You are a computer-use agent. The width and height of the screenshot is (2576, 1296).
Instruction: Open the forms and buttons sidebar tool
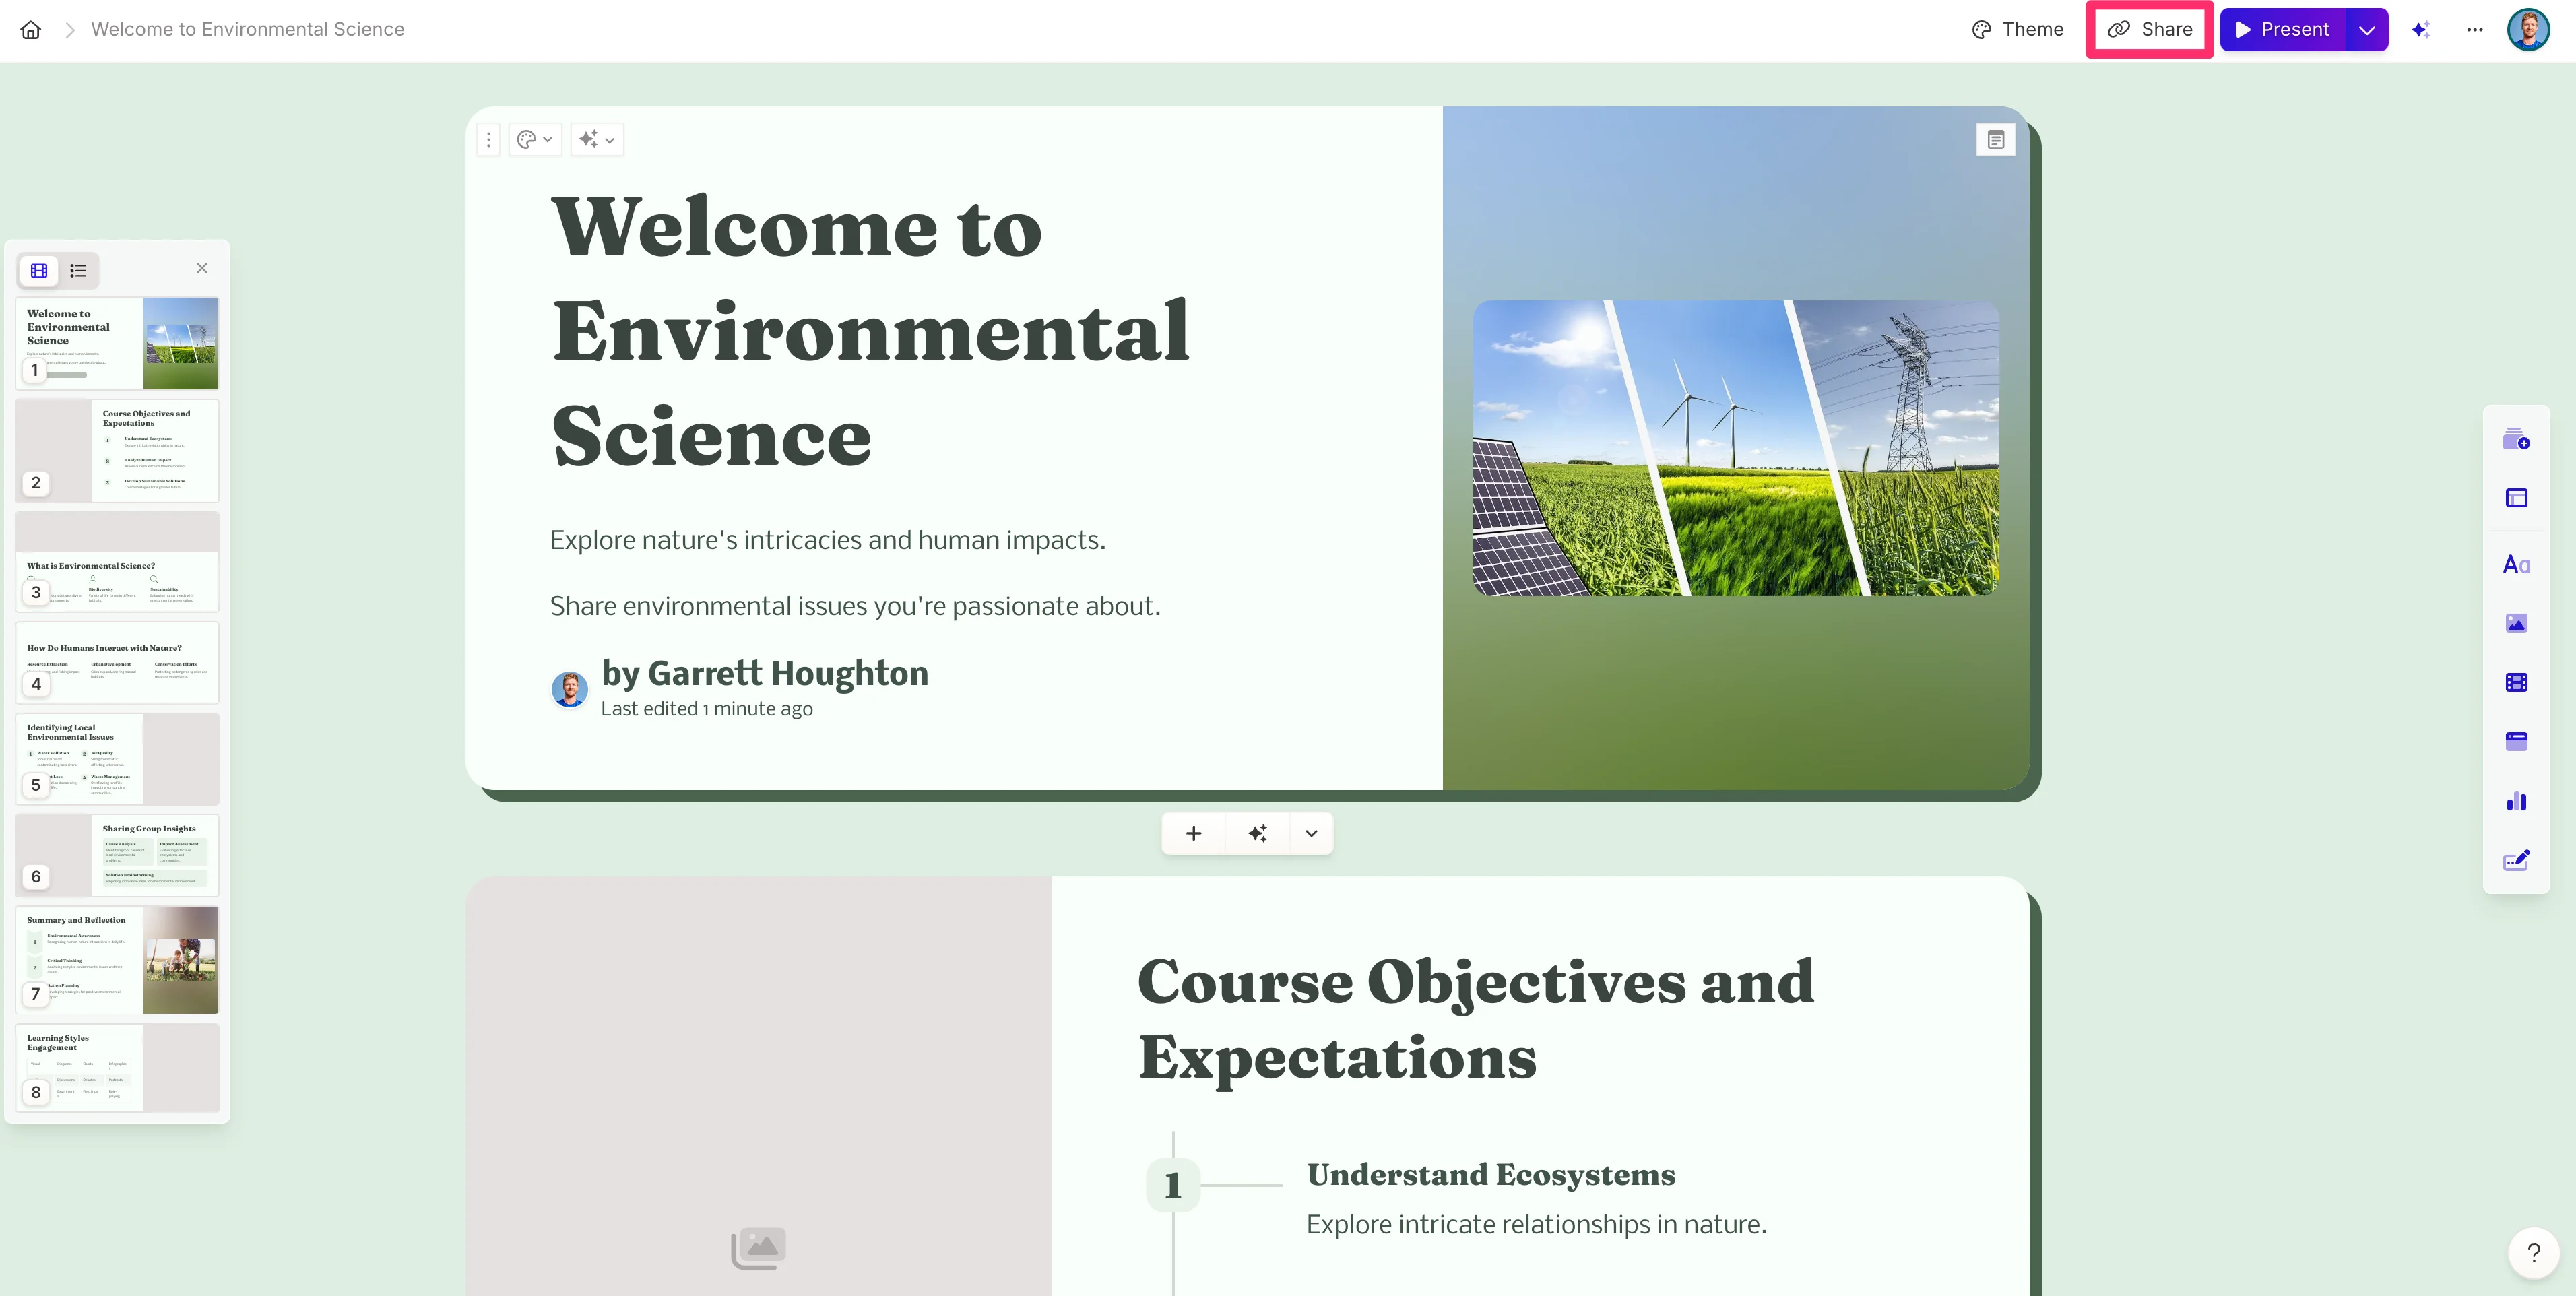pos(2516,861)
